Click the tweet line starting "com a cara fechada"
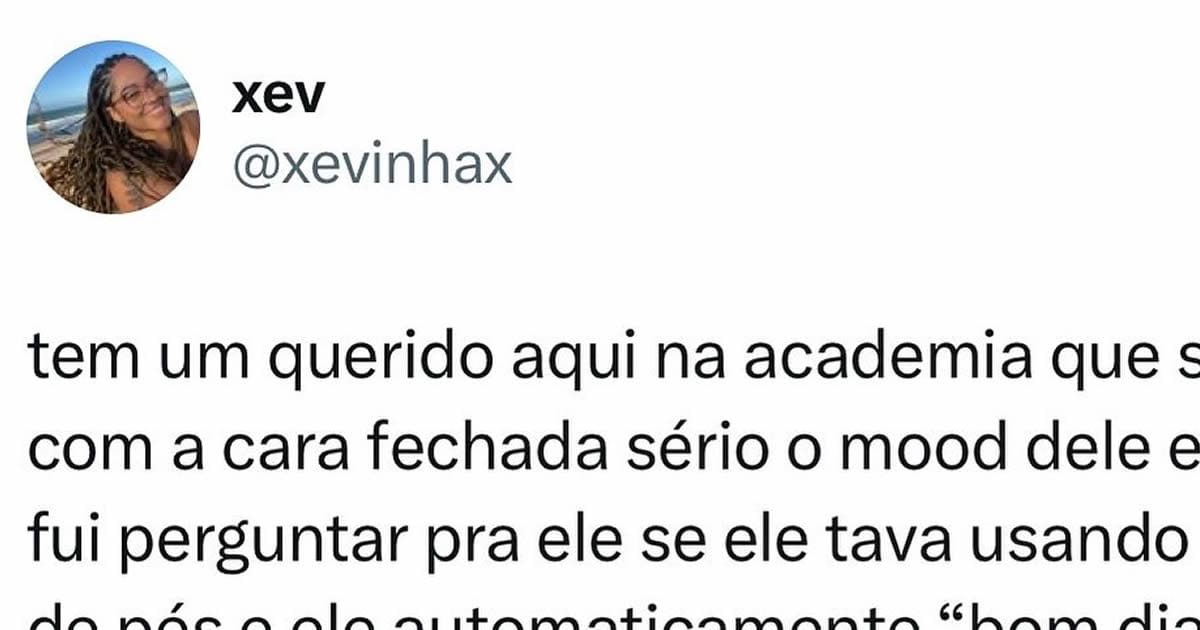This screenshot has height=630, width=1200. click(x=614, y=447)
